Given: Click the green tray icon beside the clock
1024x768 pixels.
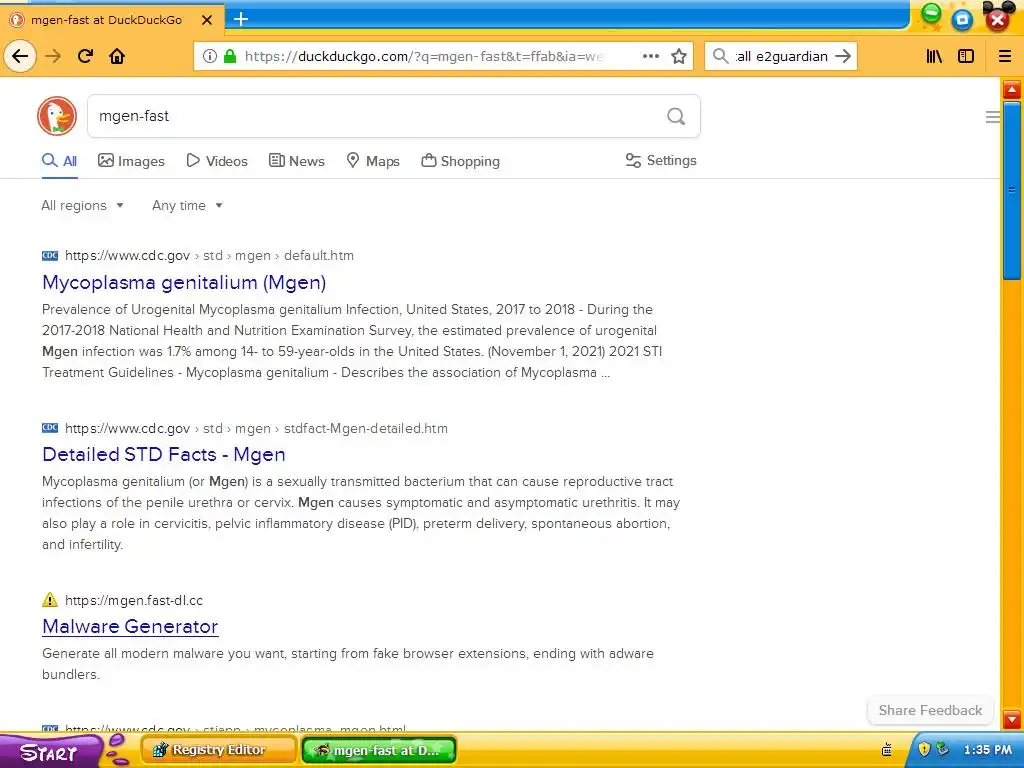Looking at the screenshot, I should coord(942,749).
